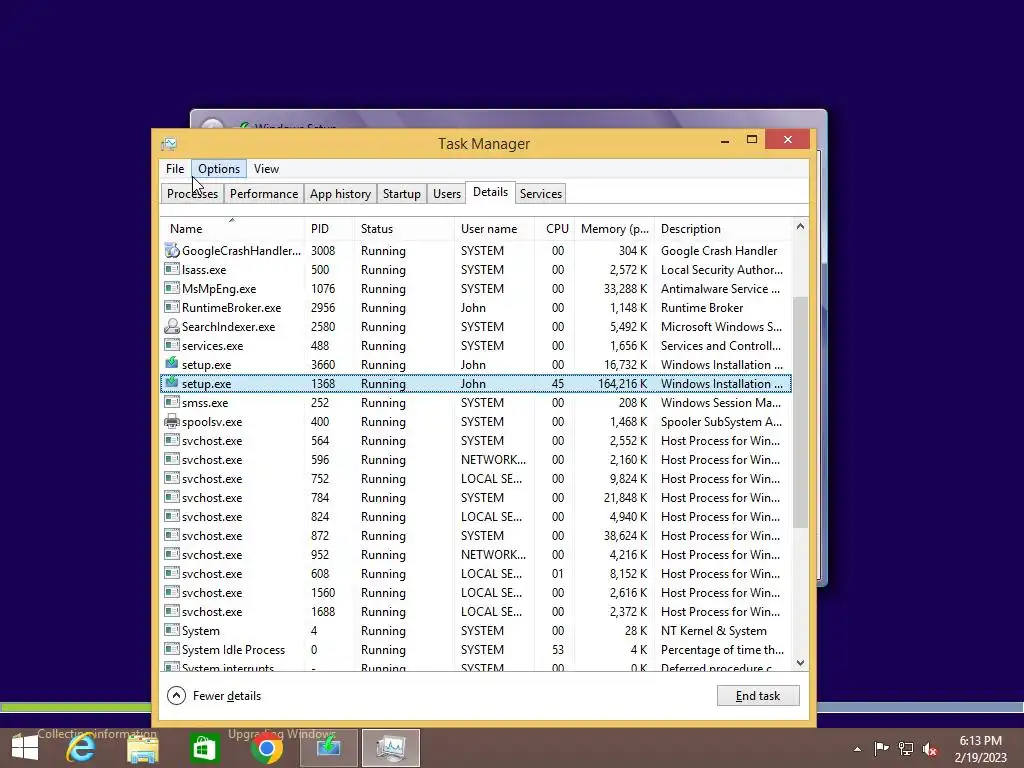
Task: Click the Task Manager taskbar icon
Action: coord(391,748)
